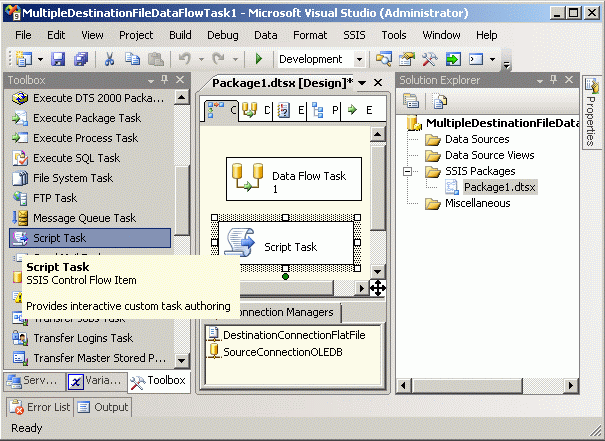Click toolbox scrollbar down arrow
The height and width of the screenshot is (441, 605).
point(181,361)
